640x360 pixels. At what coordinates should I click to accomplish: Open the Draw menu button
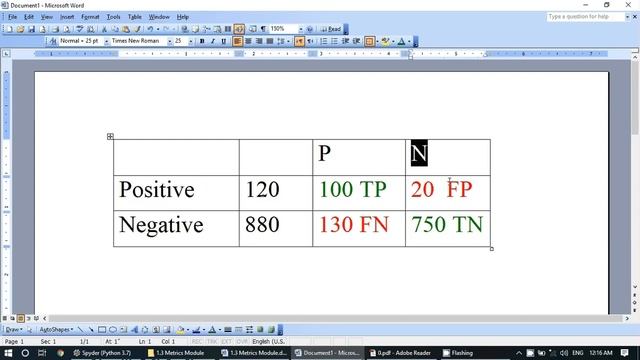tap(13, 329)
